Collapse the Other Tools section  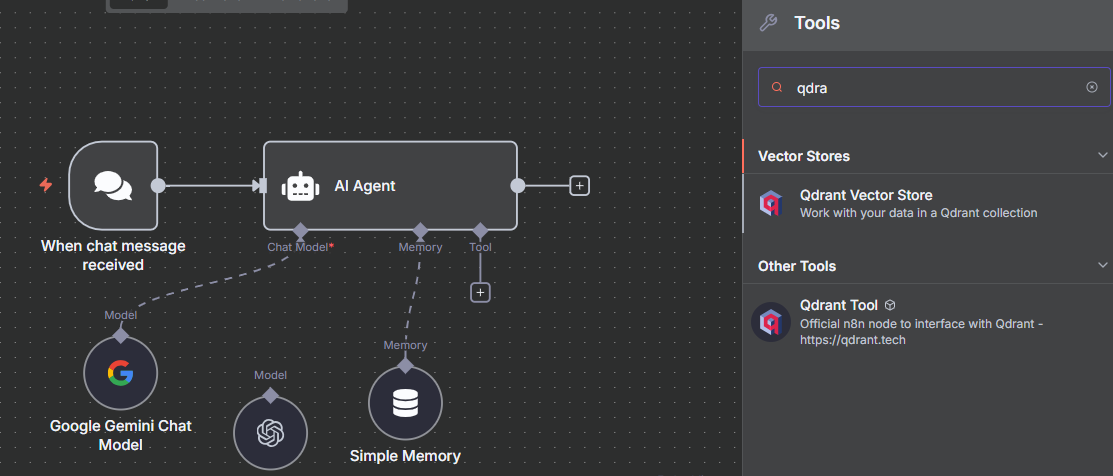point(1102,266)
